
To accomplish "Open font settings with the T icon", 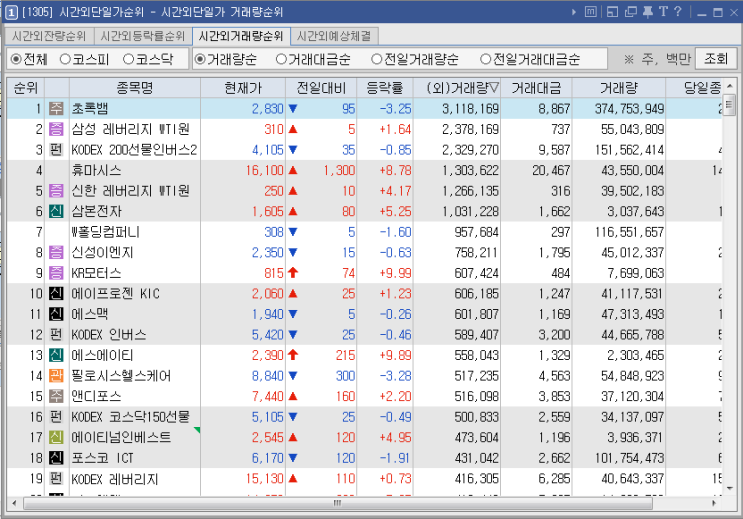I will pos(663,12).
